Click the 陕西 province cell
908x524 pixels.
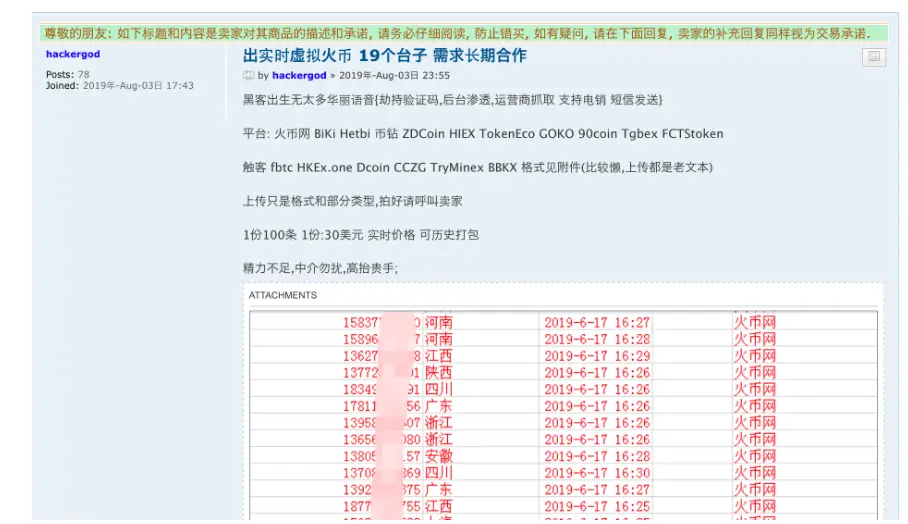[x=438, y=373]
